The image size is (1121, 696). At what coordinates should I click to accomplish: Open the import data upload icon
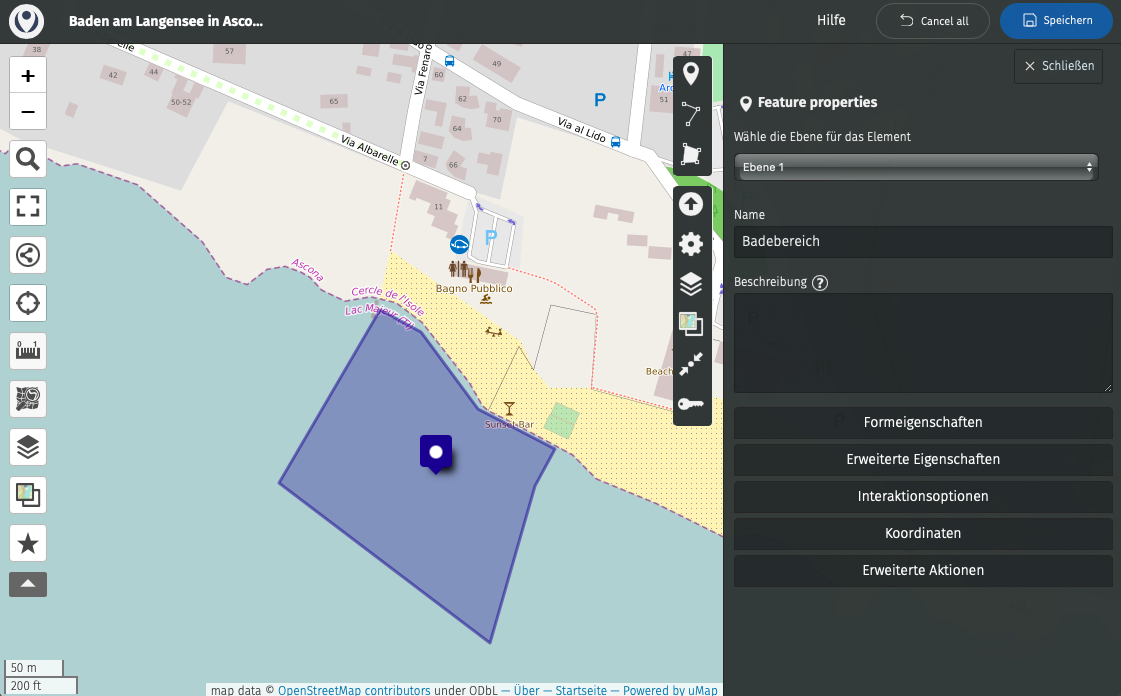[691, 205]
